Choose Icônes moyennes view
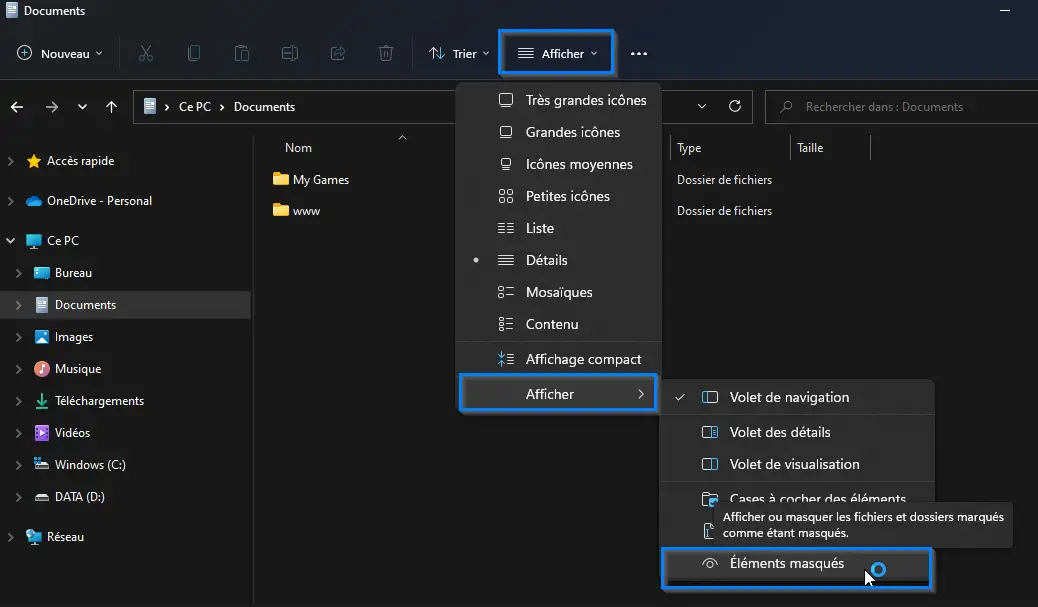The height and width of the screenshot is (607, 1038). coord(559,164)
